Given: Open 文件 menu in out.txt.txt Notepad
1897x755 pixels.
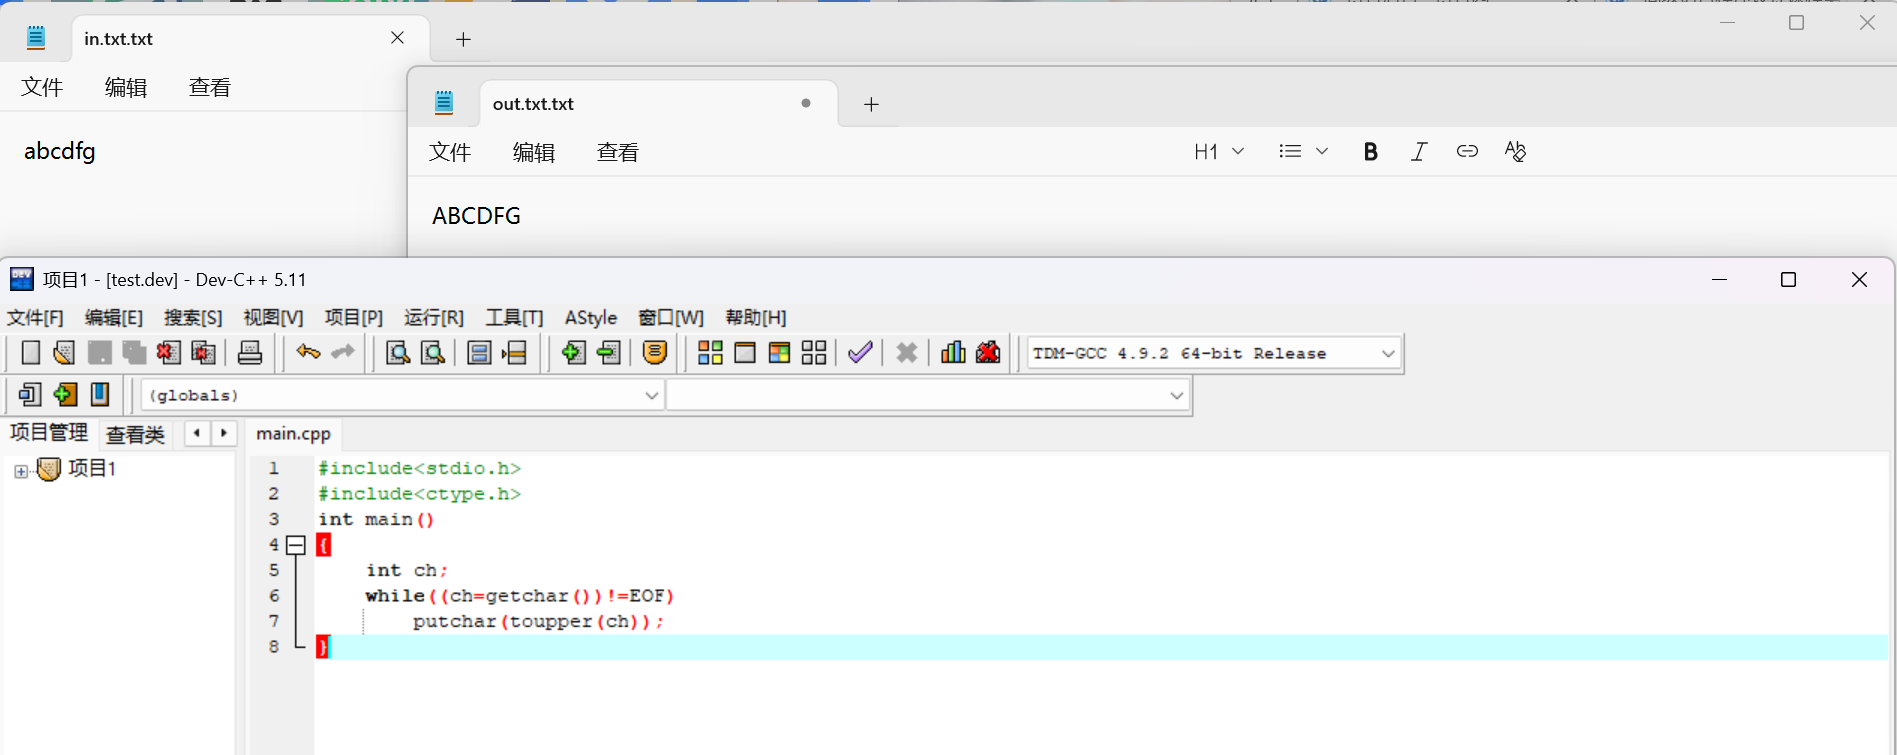Looking at the screenshot, I should pos(450,152).
